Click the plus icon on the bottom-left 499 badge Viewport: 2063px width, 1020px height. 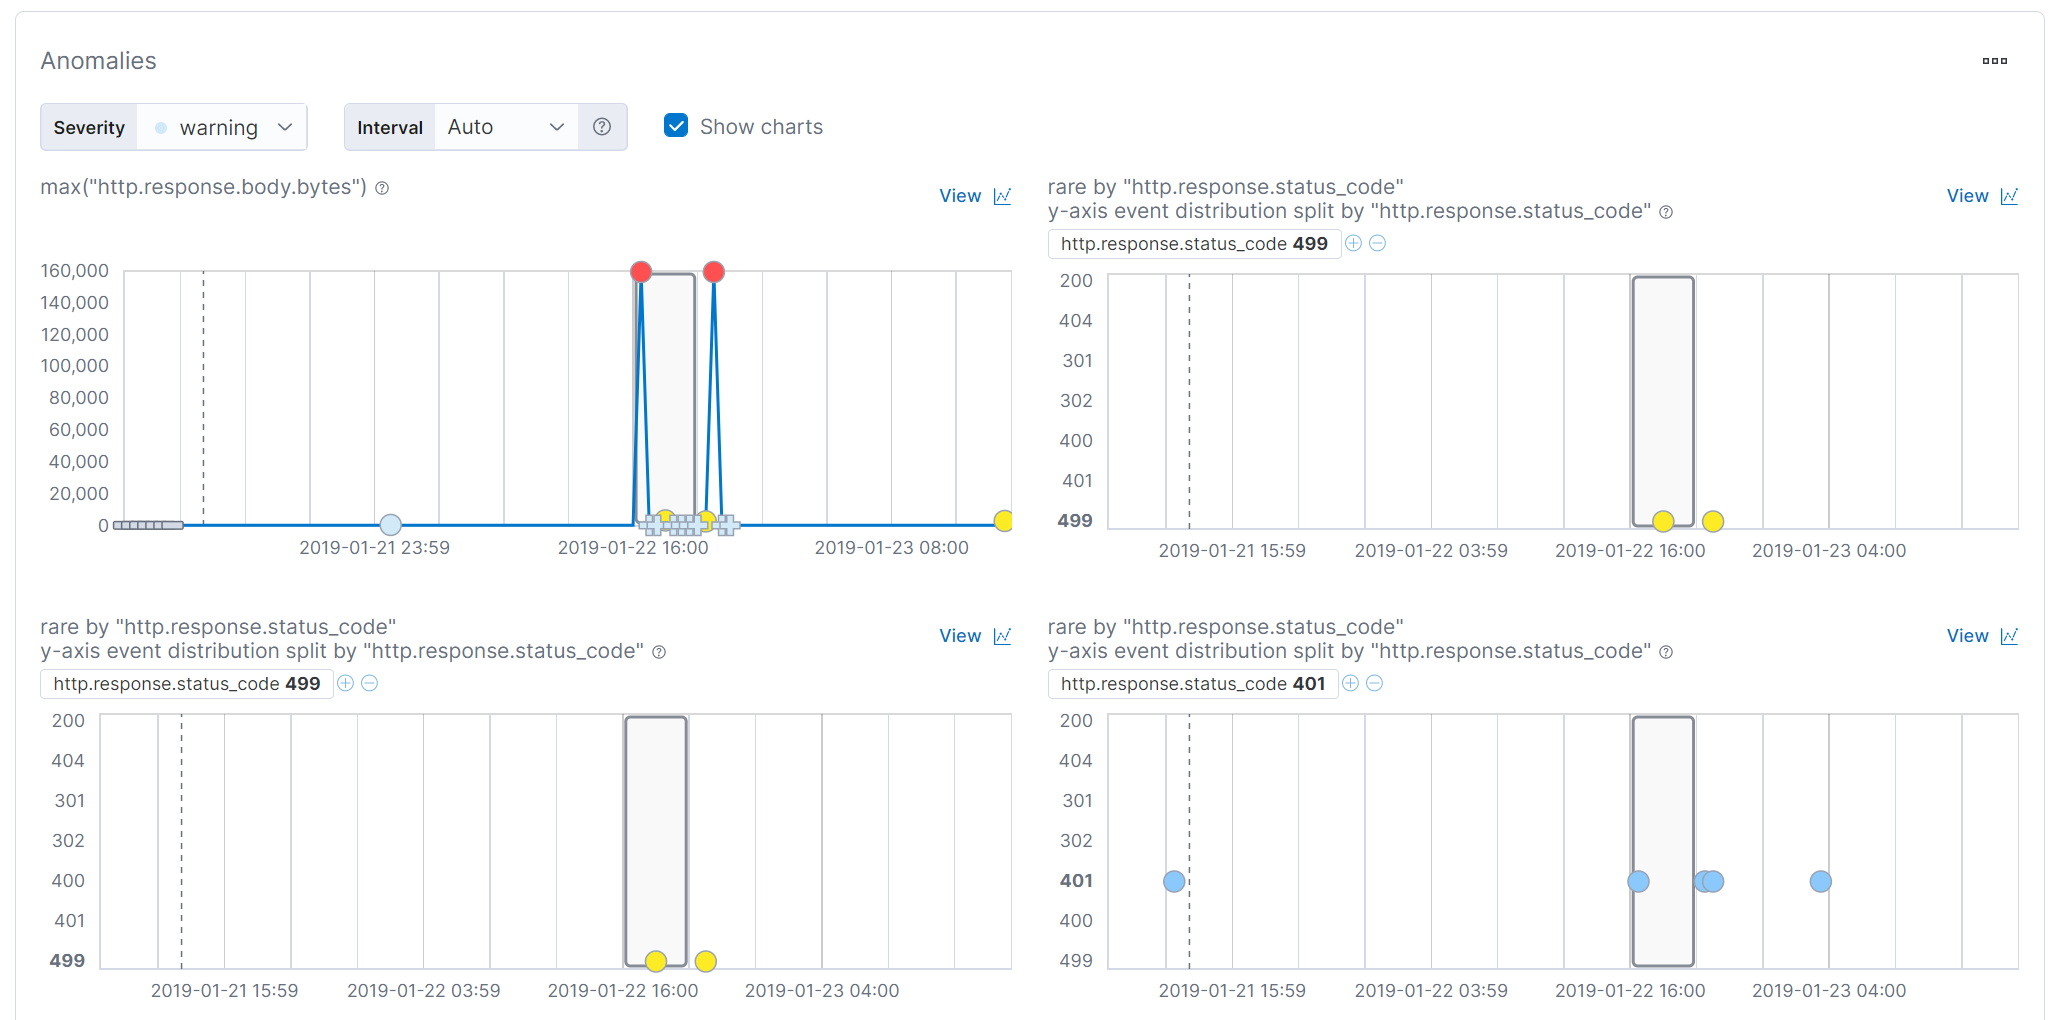(346, 683)
